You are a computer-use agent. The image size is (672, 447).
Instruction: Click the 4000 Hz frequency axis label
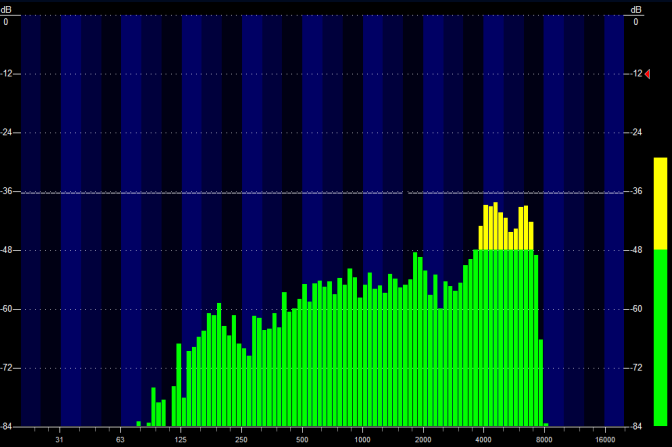pyautogui.click(x=483, y=440)
